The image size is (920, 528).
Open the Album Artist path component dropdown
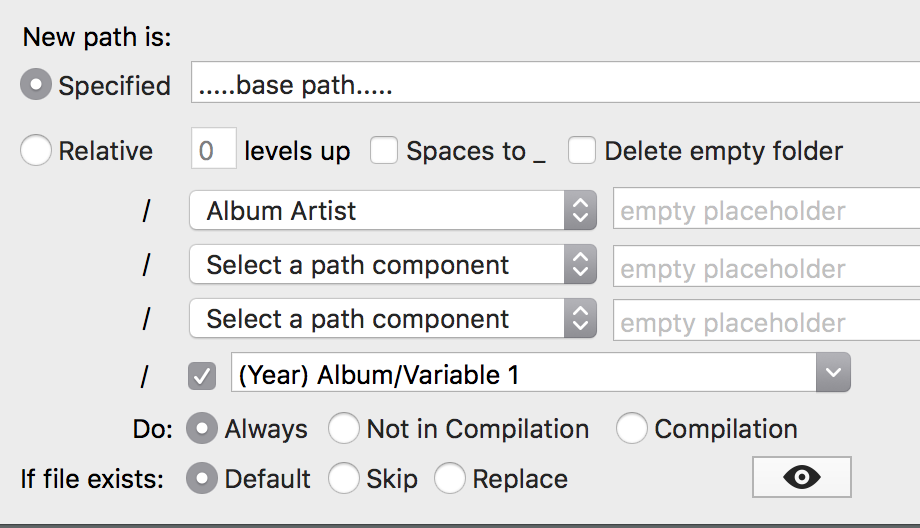(392, 211)
